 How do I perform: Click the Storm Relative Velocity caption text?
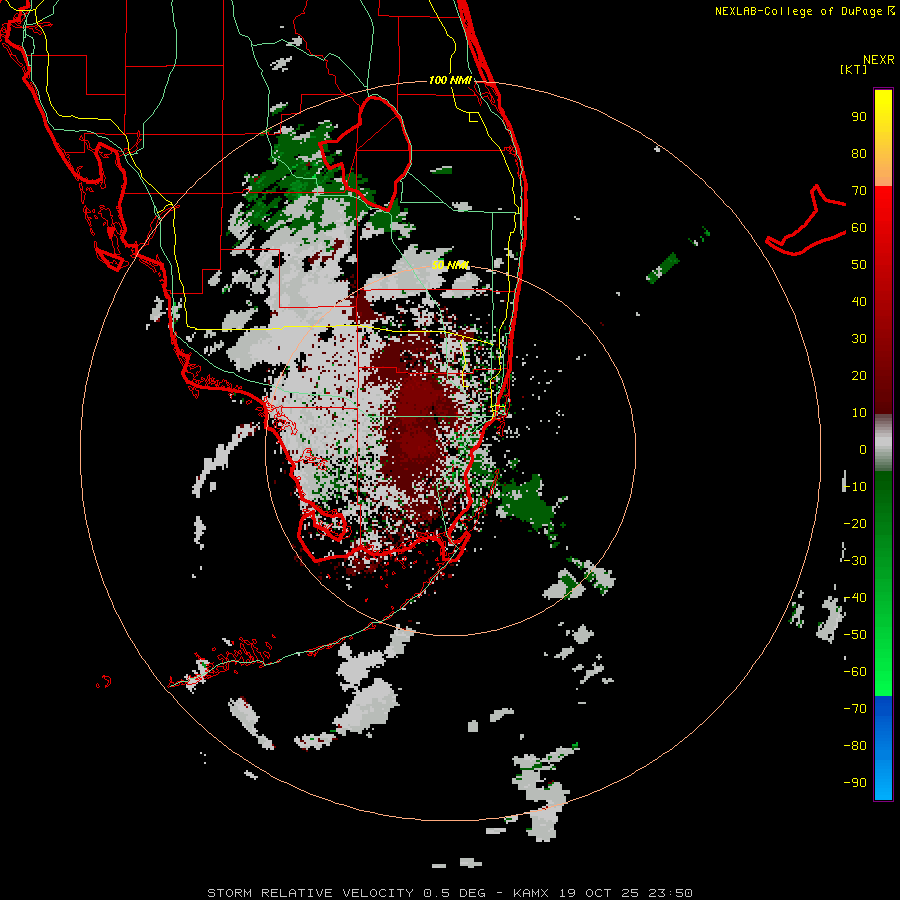click(449, 893)
